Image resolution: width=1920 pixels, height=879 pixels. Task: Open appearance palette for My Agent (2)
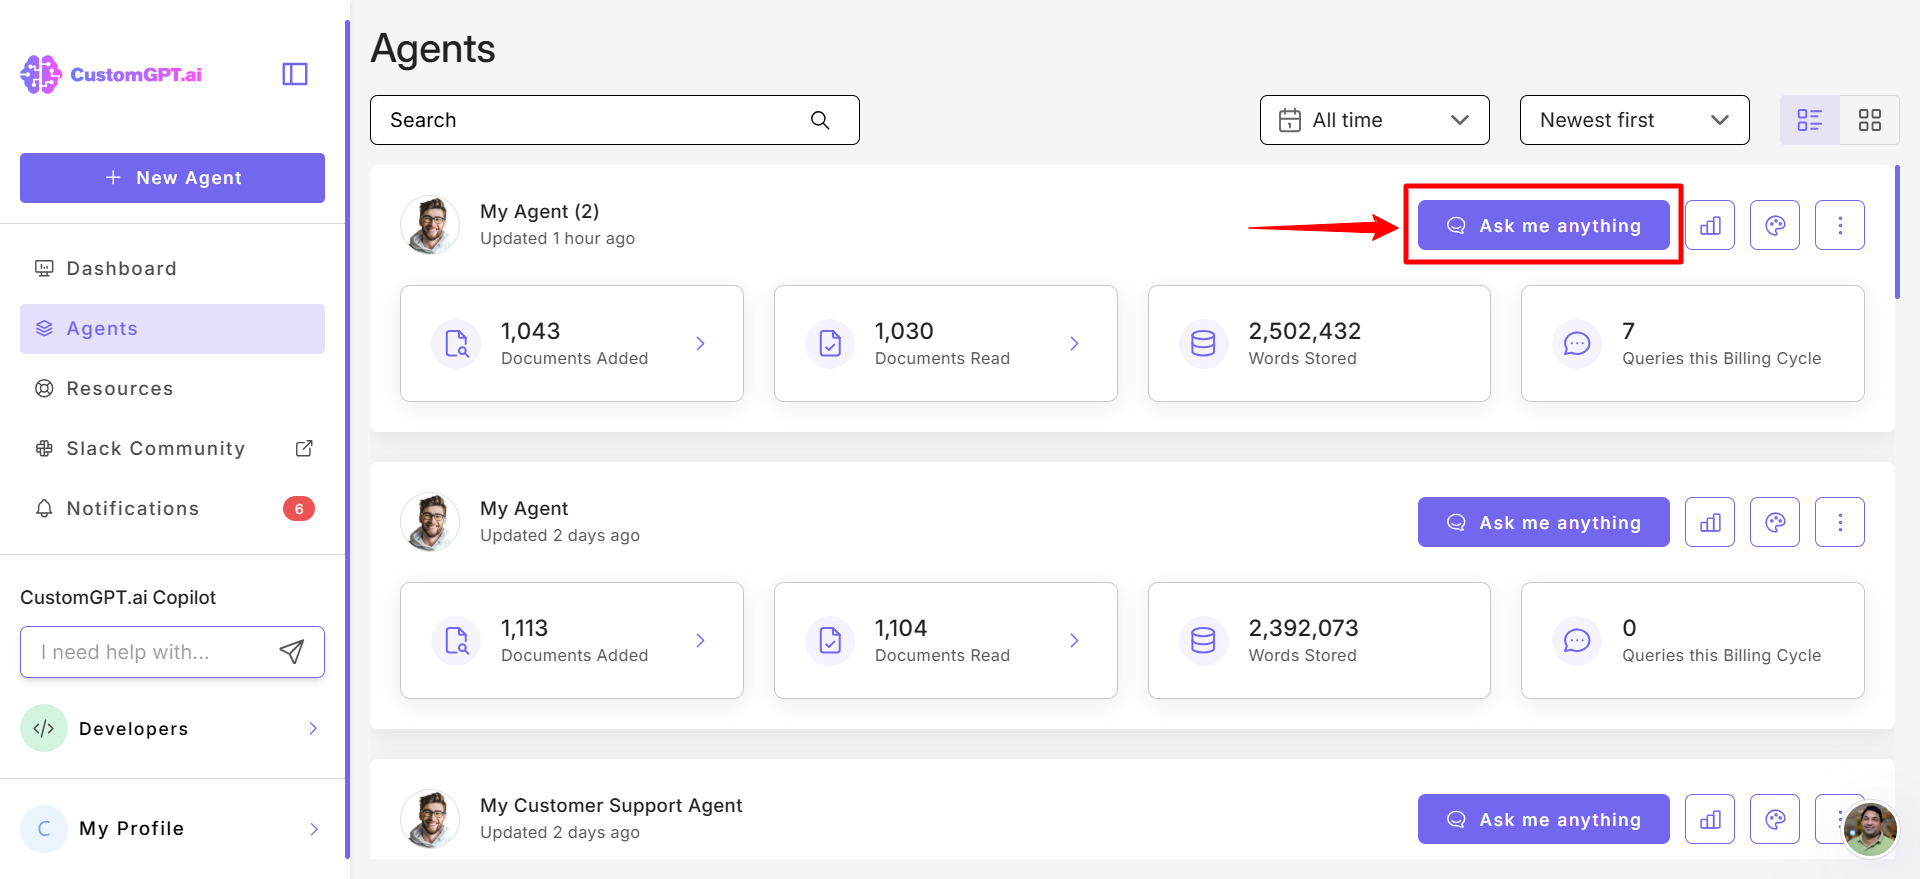coord(1775,225)
